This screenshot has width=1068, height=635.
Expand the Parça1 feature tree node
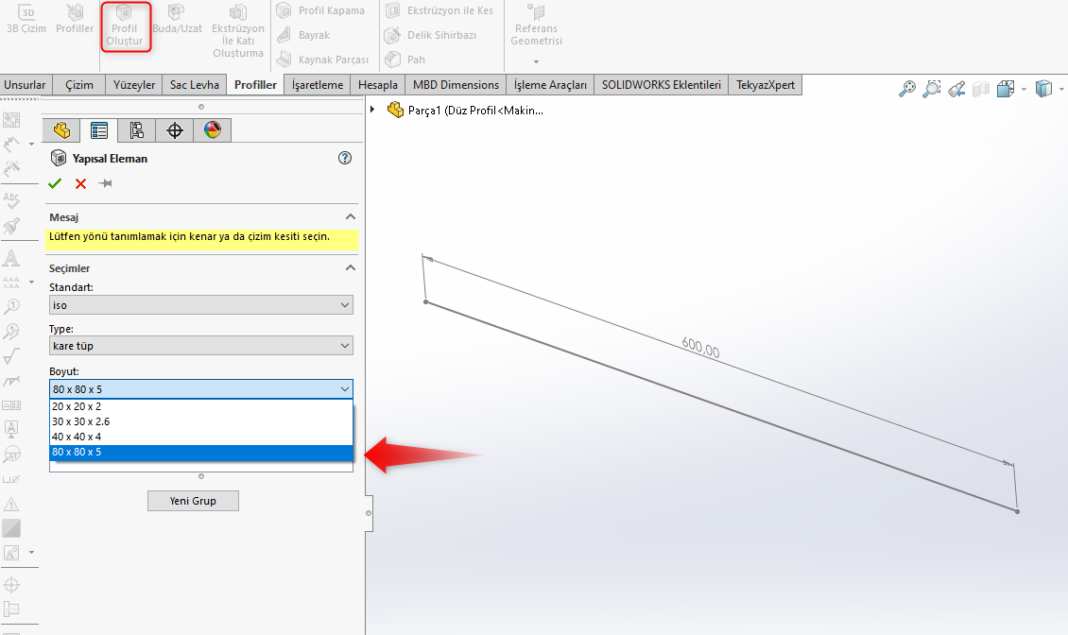click(374, 110)
